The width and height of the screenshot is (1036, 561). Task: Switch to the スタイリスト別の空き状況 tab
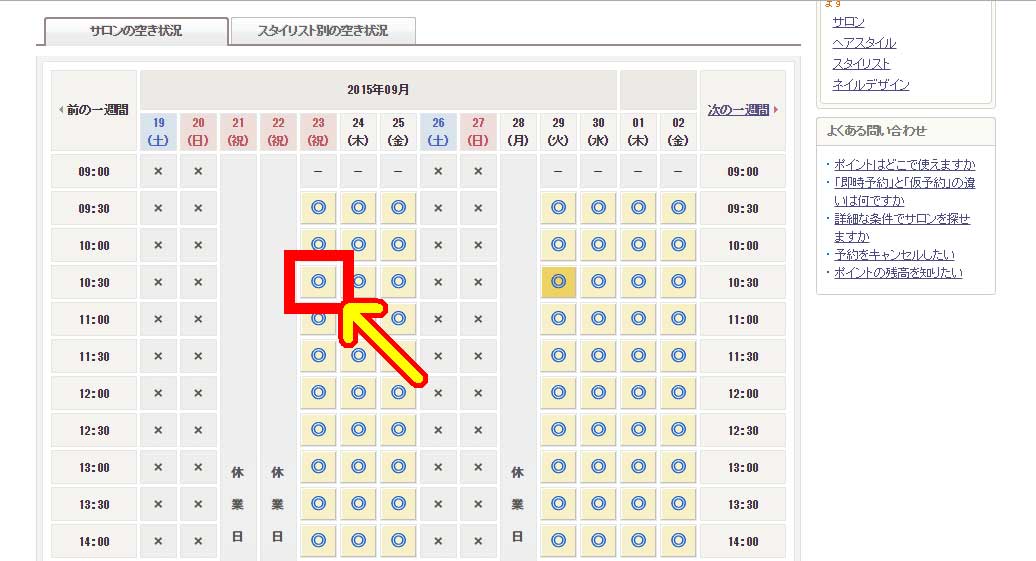tap(322, 31)
